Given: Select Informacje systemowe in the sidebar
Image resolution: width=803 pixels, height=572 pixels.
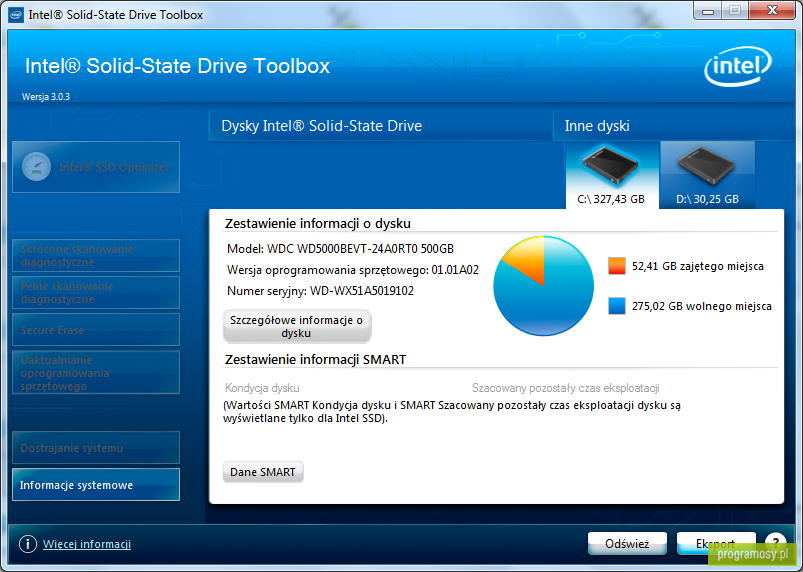Looking at the screenshot, I should (x=96, y=485).
